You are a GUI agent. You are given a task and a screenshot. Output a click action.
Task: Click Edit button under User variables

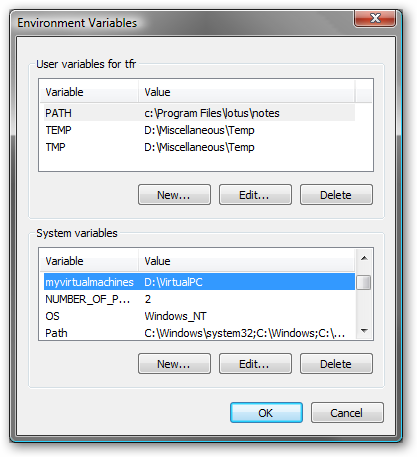pos(255,195)
